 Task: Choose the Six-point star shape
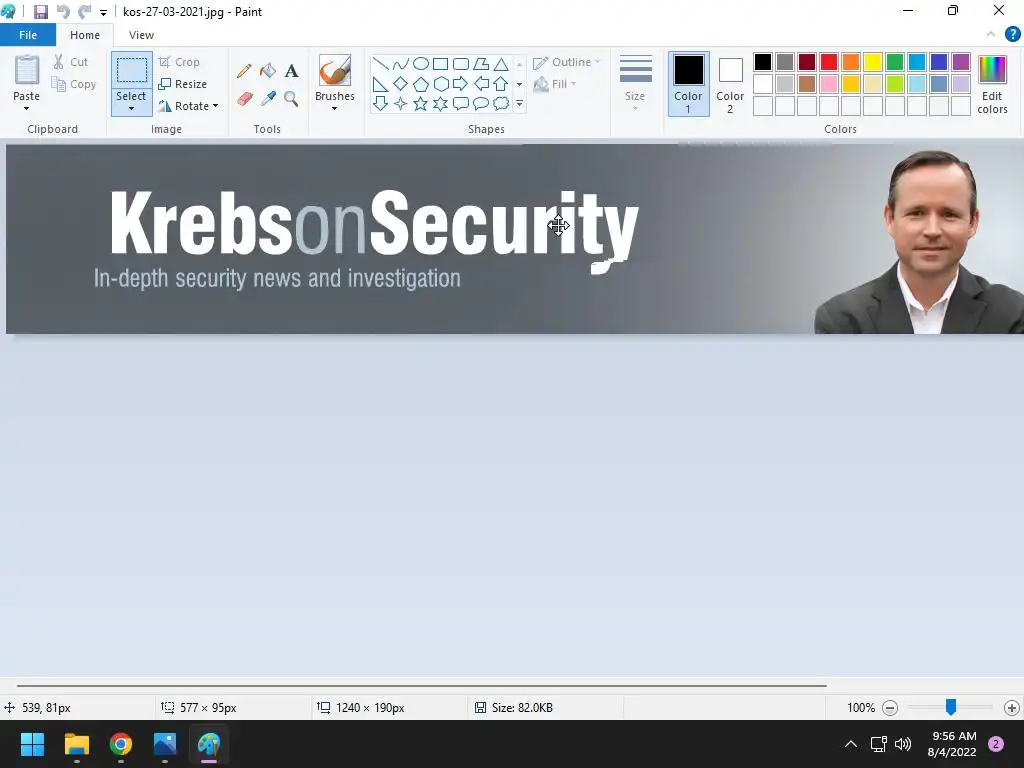(x=441, y=103)
